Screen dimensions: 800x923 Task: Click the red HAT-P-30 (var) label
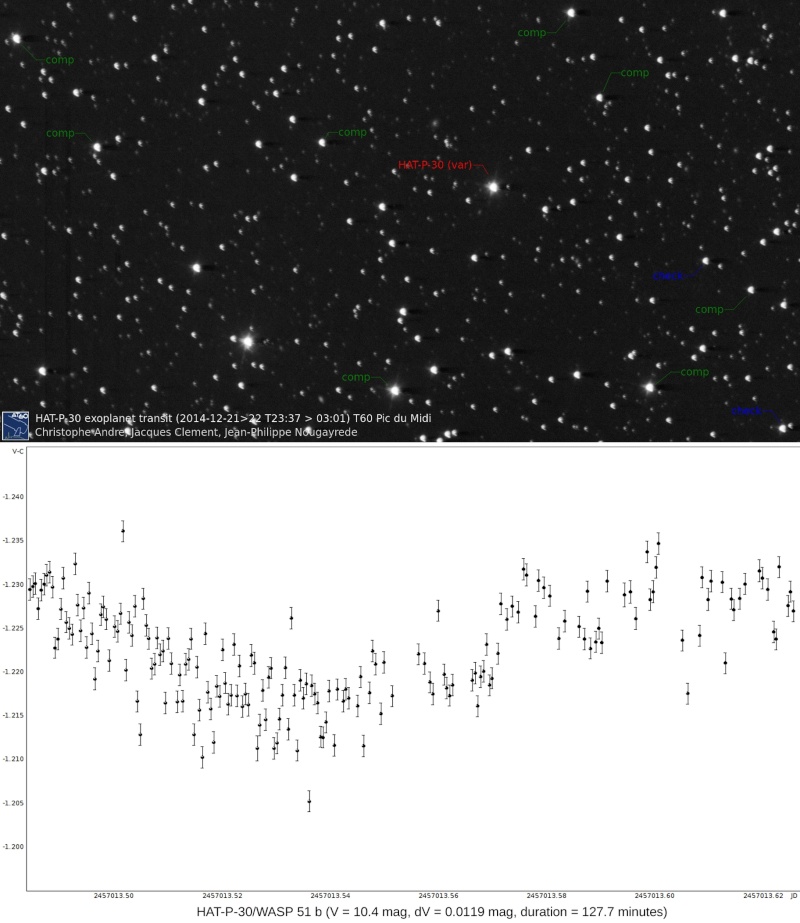pyautogui.click(x=435, y=165)
